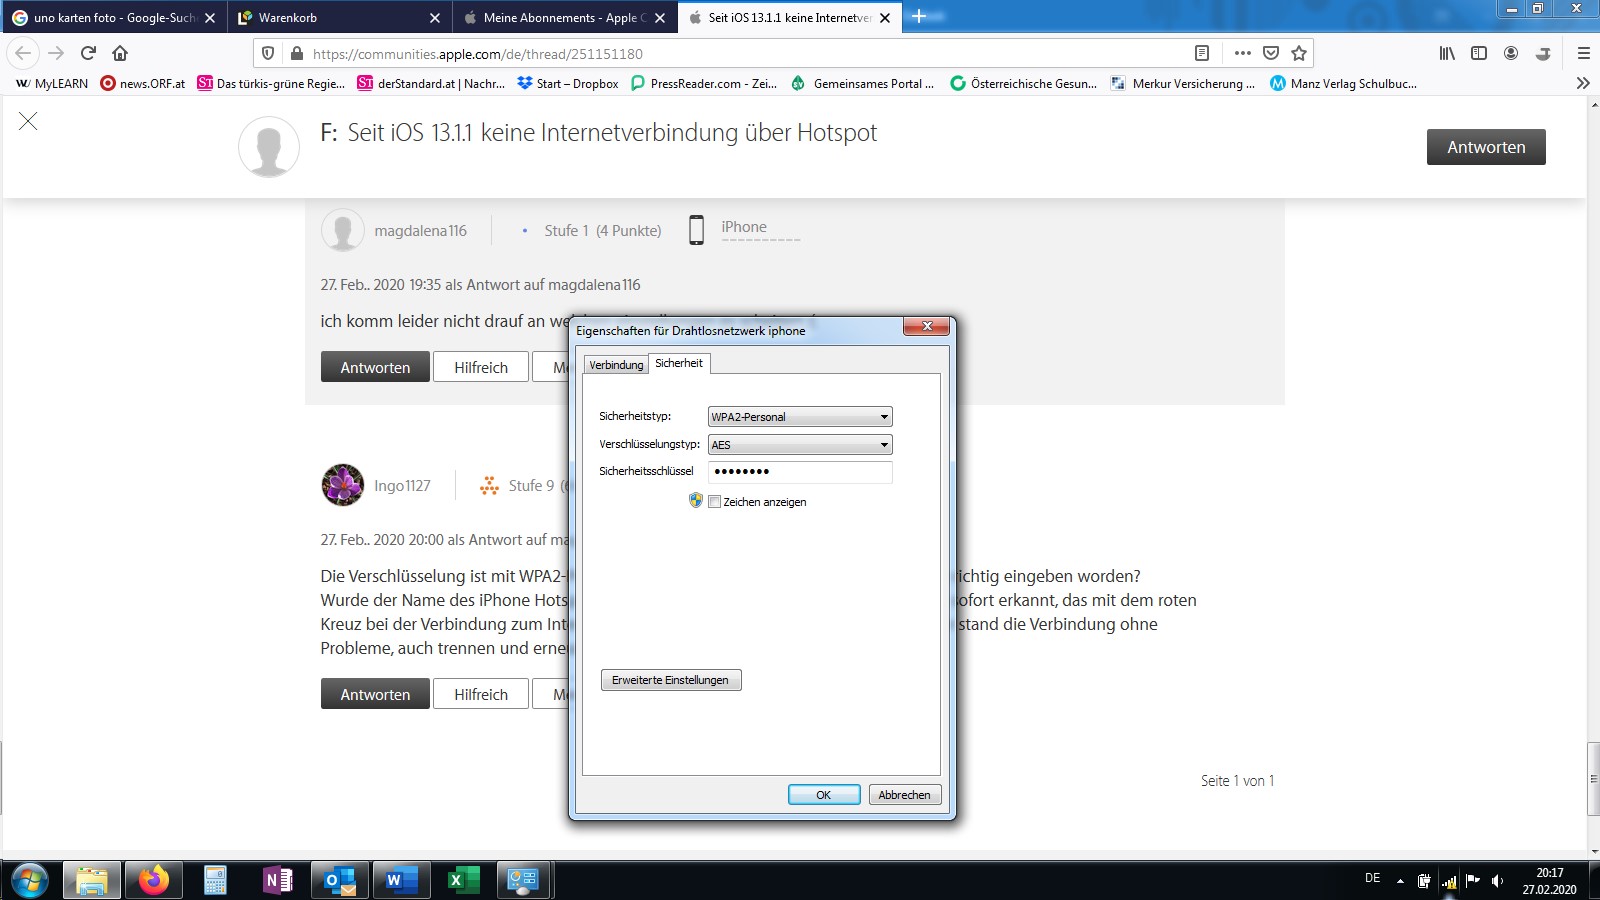Open page actions three-dot menu
The height and width of the screenshot is (900, 1600).
click(x=1243, y=53)
